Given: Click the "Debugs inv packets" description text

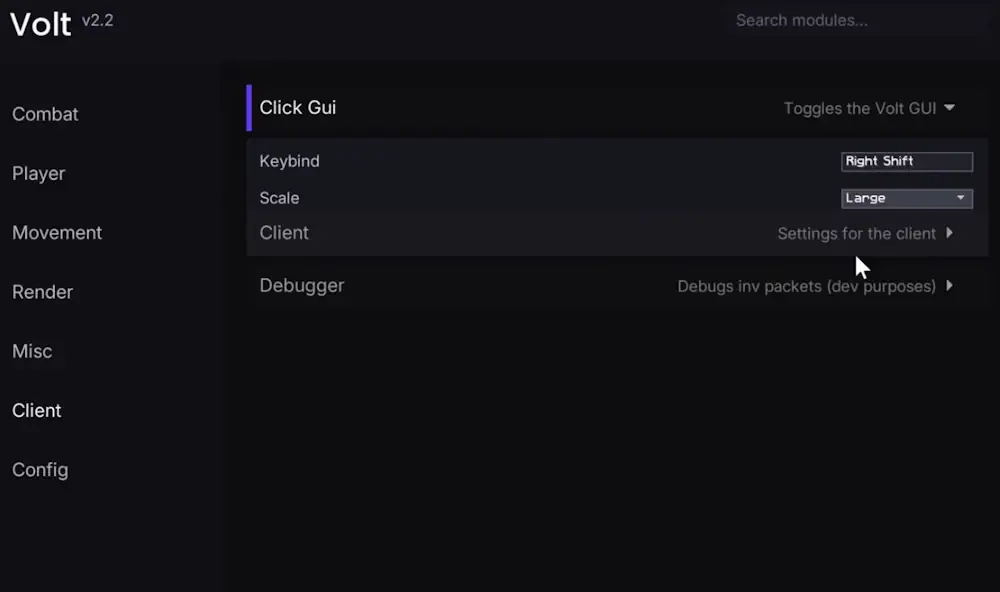Looking at the screenshot, I should pos(806,286).
